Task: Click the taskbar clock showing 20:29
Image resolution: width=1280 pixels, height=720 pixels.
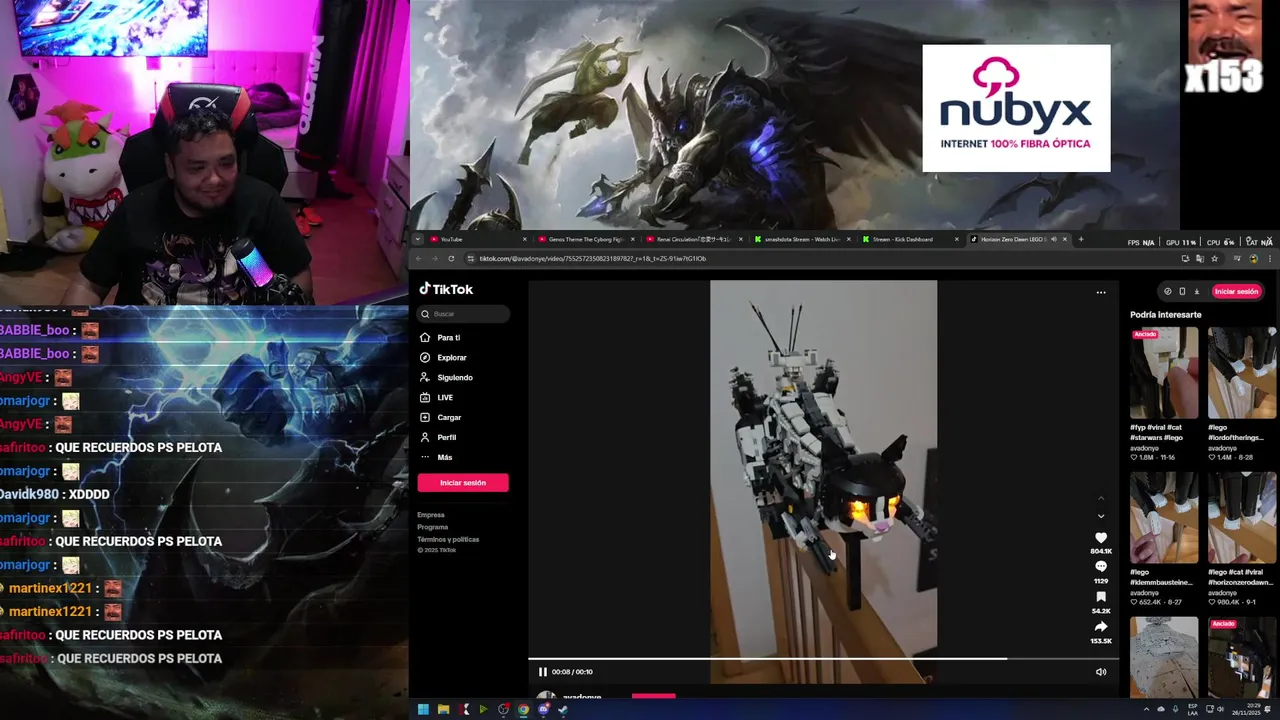Action: (1246, 710)
